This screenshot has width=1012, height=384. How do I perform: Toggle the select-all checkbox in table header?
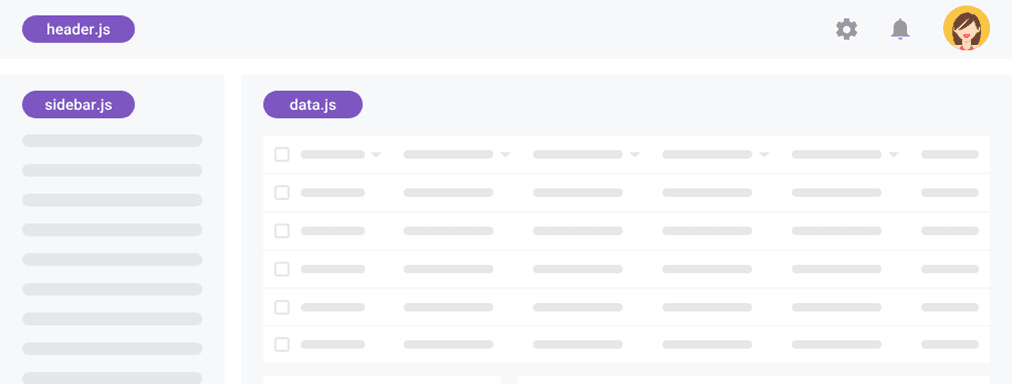282,154
